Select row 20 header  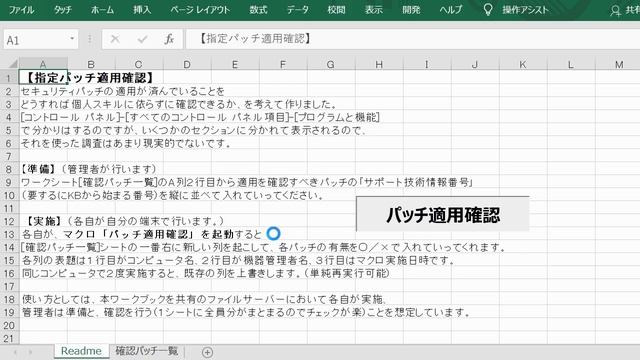click(x=9, y=326)
